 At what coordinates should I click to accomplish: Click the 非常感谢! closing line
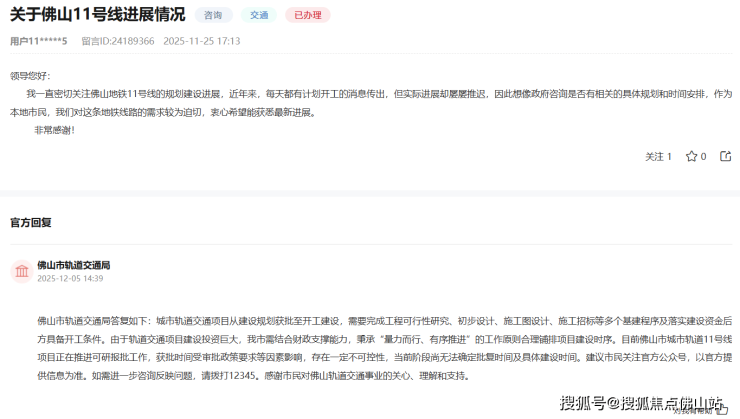[54, 130]
